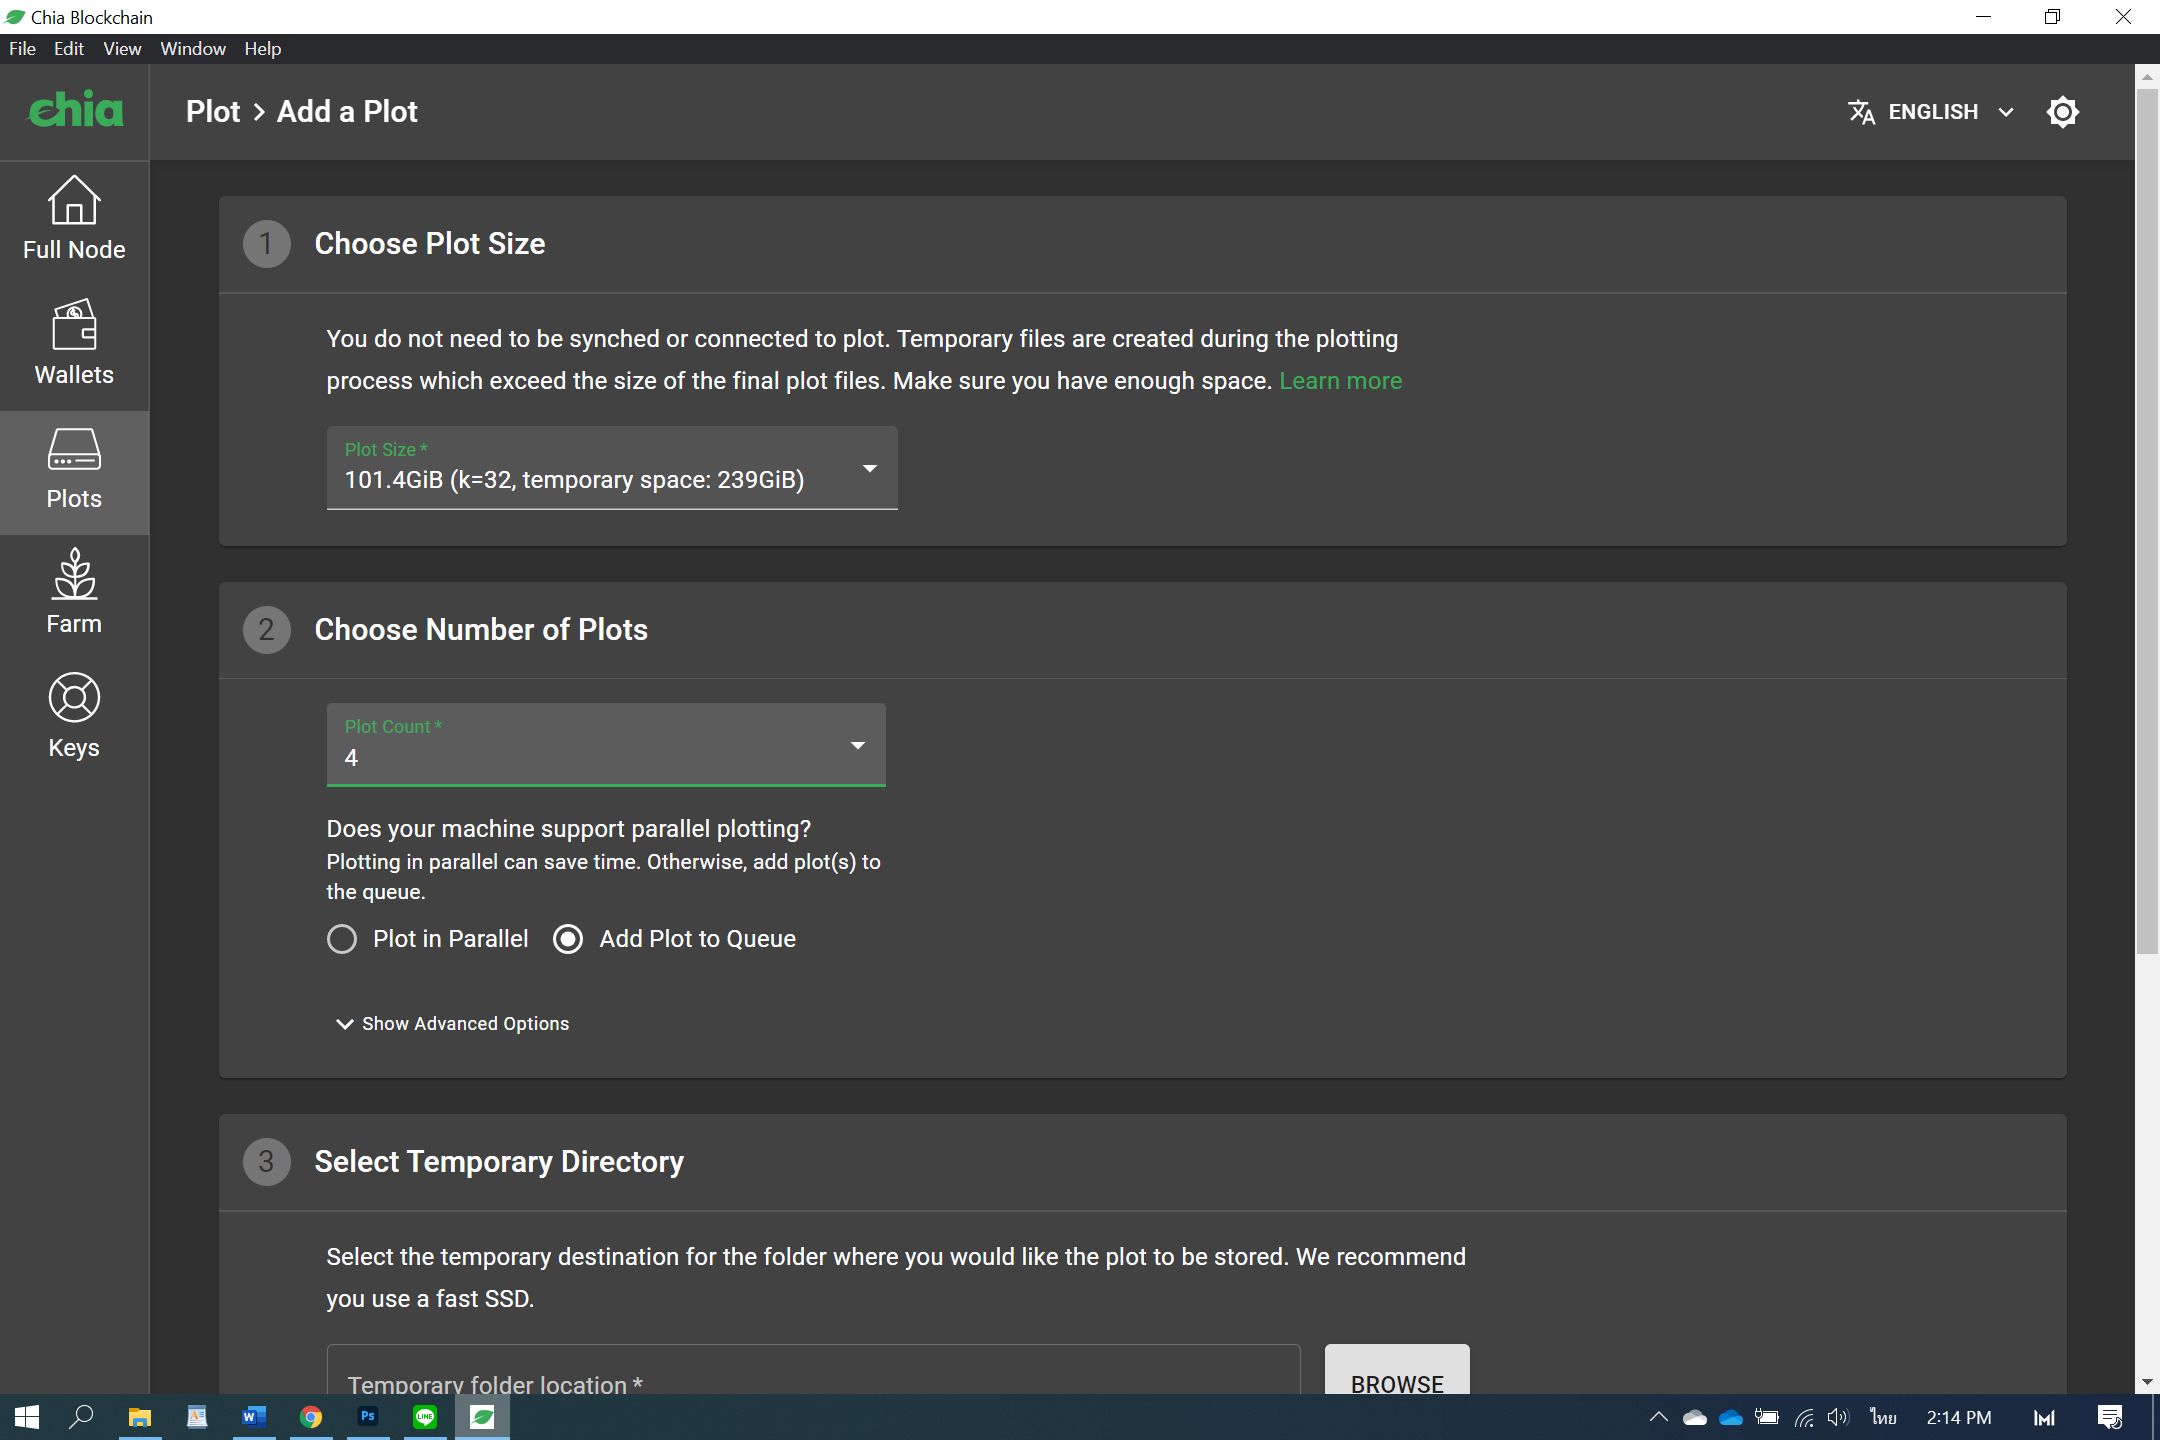Screen dimensions: 2160x1440
Task: Open the Window menu
Action: pyautogui.click(x=193, y=48)
